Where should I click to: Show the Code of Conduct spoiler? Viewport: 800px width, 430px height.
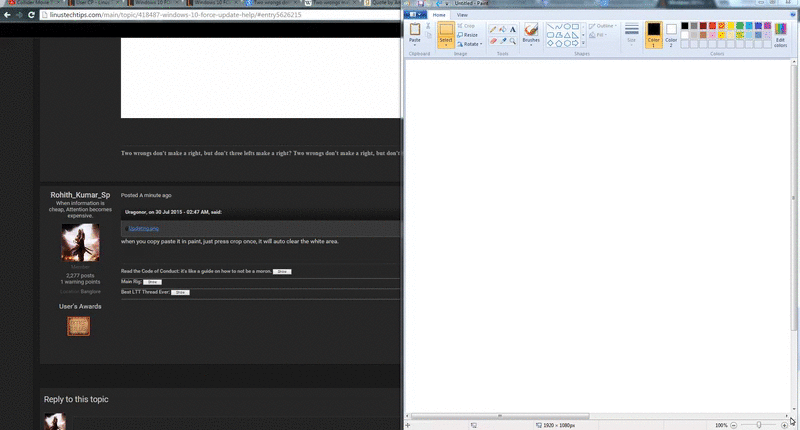[282, 271]
